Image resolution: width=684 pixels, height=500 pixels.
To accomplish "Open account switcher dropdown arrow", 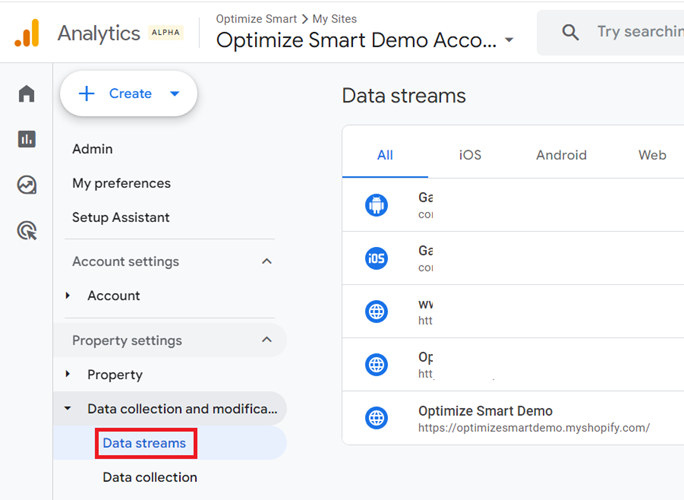I will [x=509, y=40].
